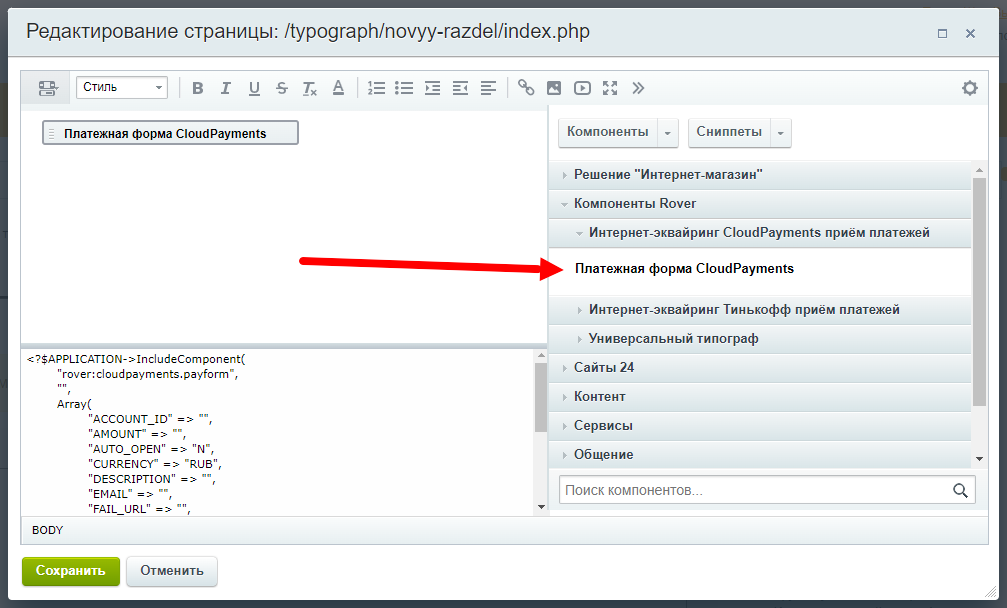
Task: Switch to the Компоненты tab
Action: click(608, 132)
